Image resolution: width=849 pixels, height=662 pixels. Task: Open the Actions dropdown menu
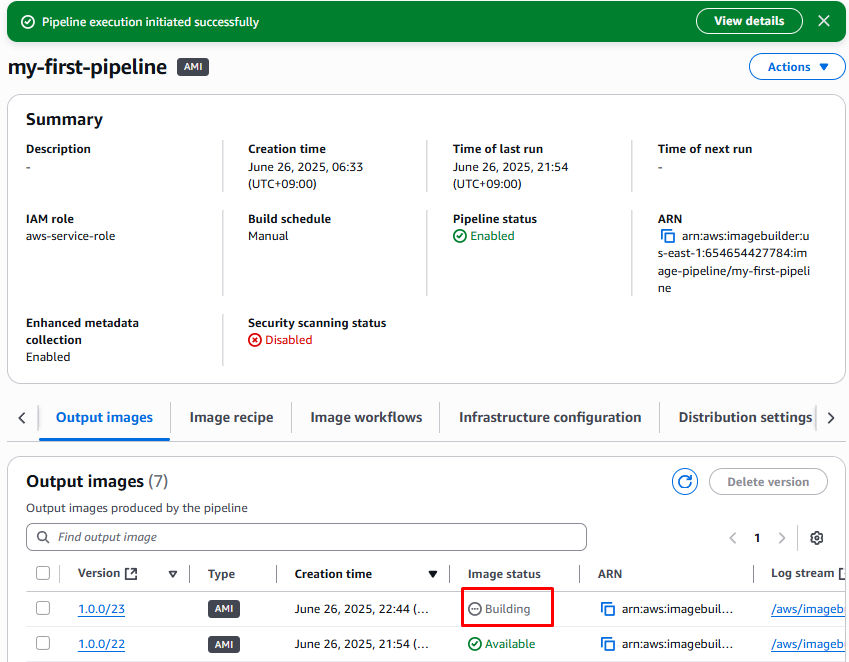(798, 67)
